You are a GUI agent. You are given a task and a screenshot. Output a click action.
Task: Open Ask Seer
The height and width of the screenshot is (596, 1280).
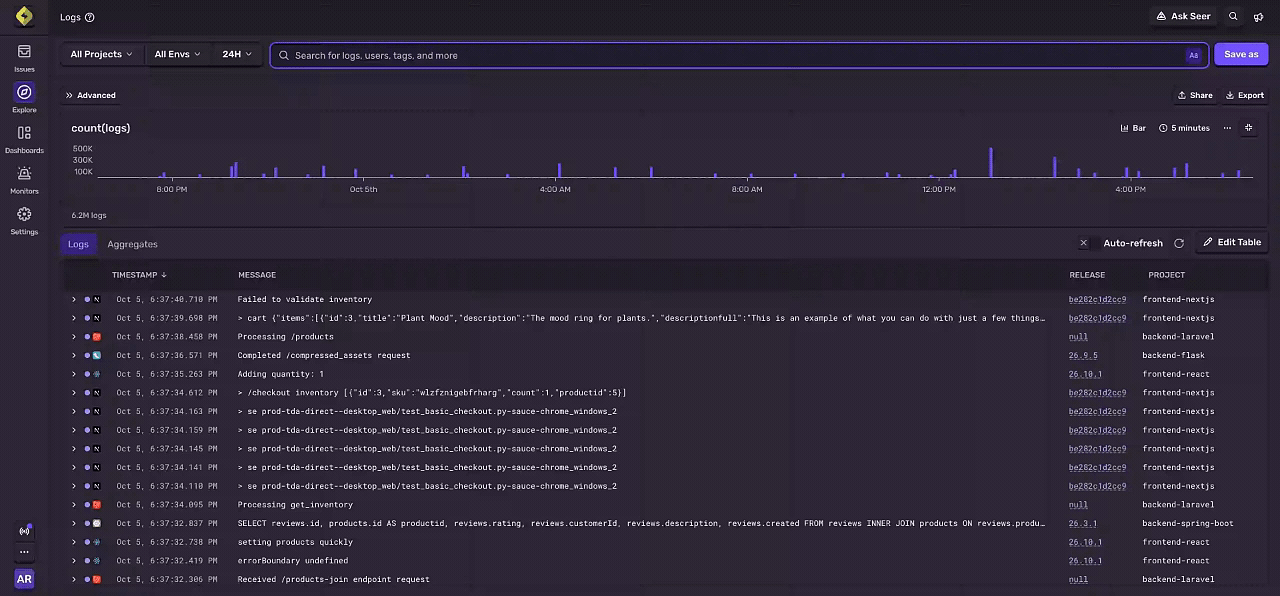click(x=1183, y=16)
